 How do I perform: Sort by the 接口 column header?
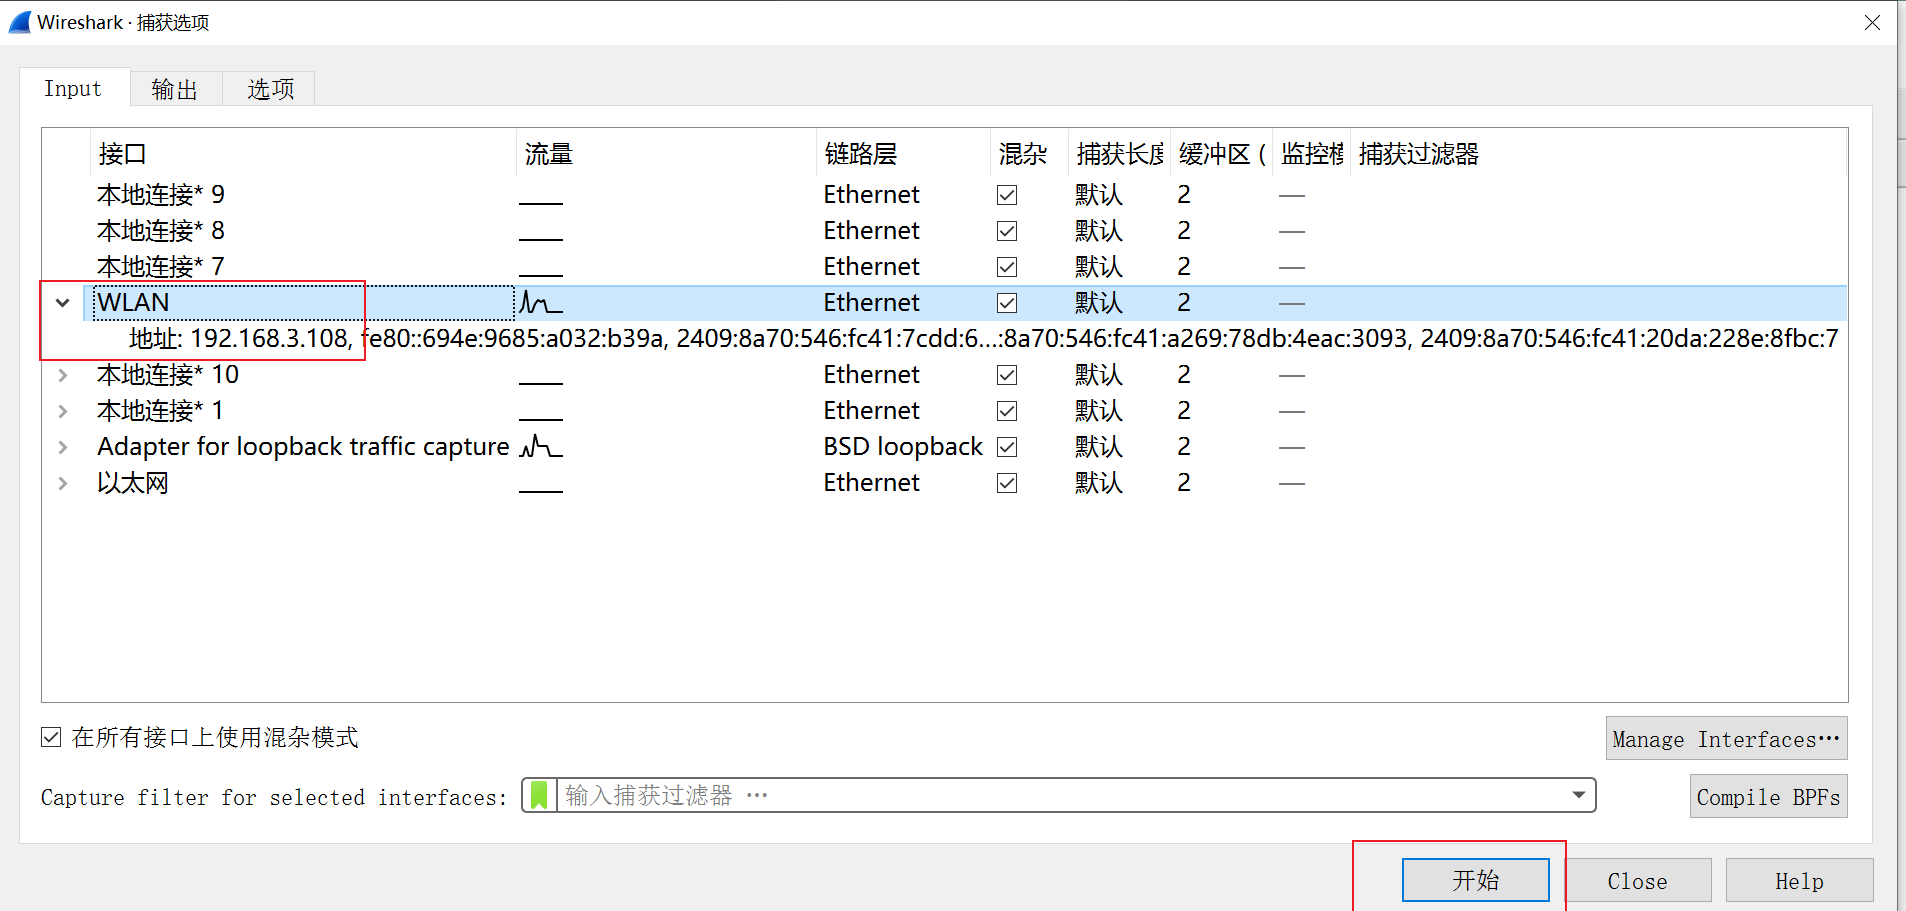point(303,154)
